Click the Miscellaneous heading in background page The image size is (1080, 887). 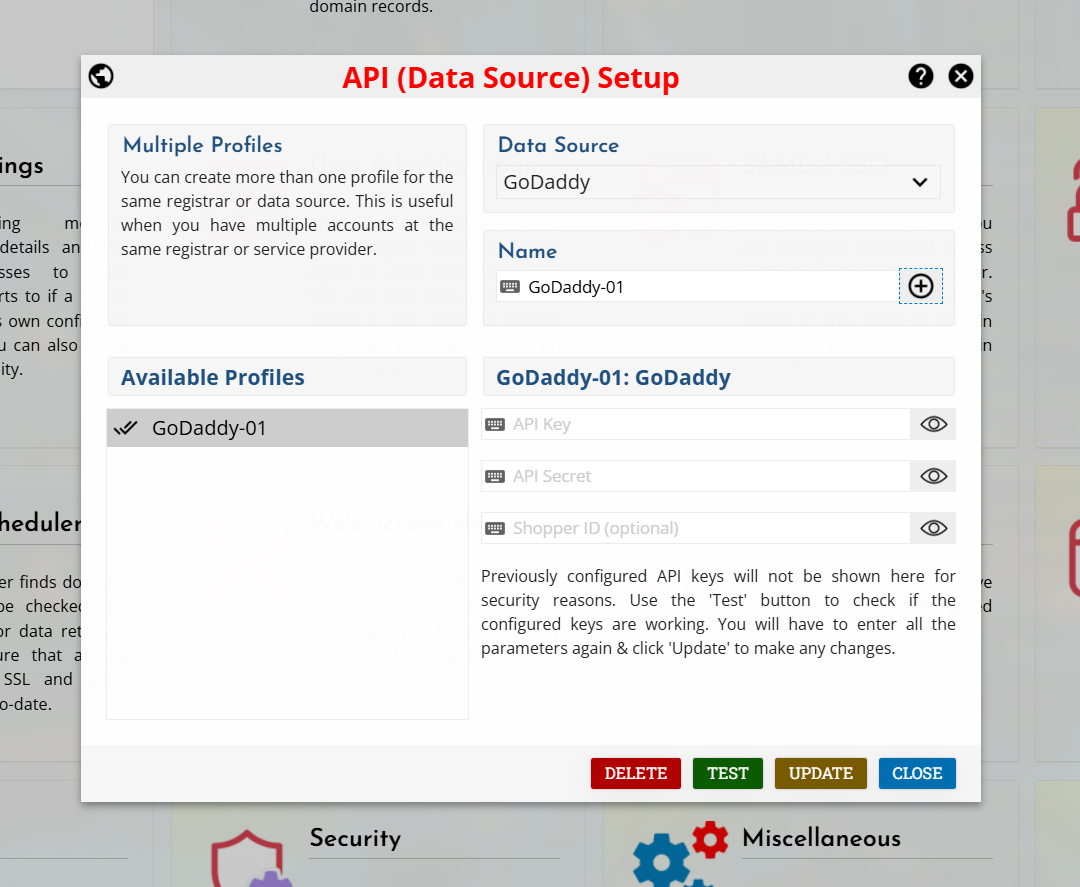[822, 838]
